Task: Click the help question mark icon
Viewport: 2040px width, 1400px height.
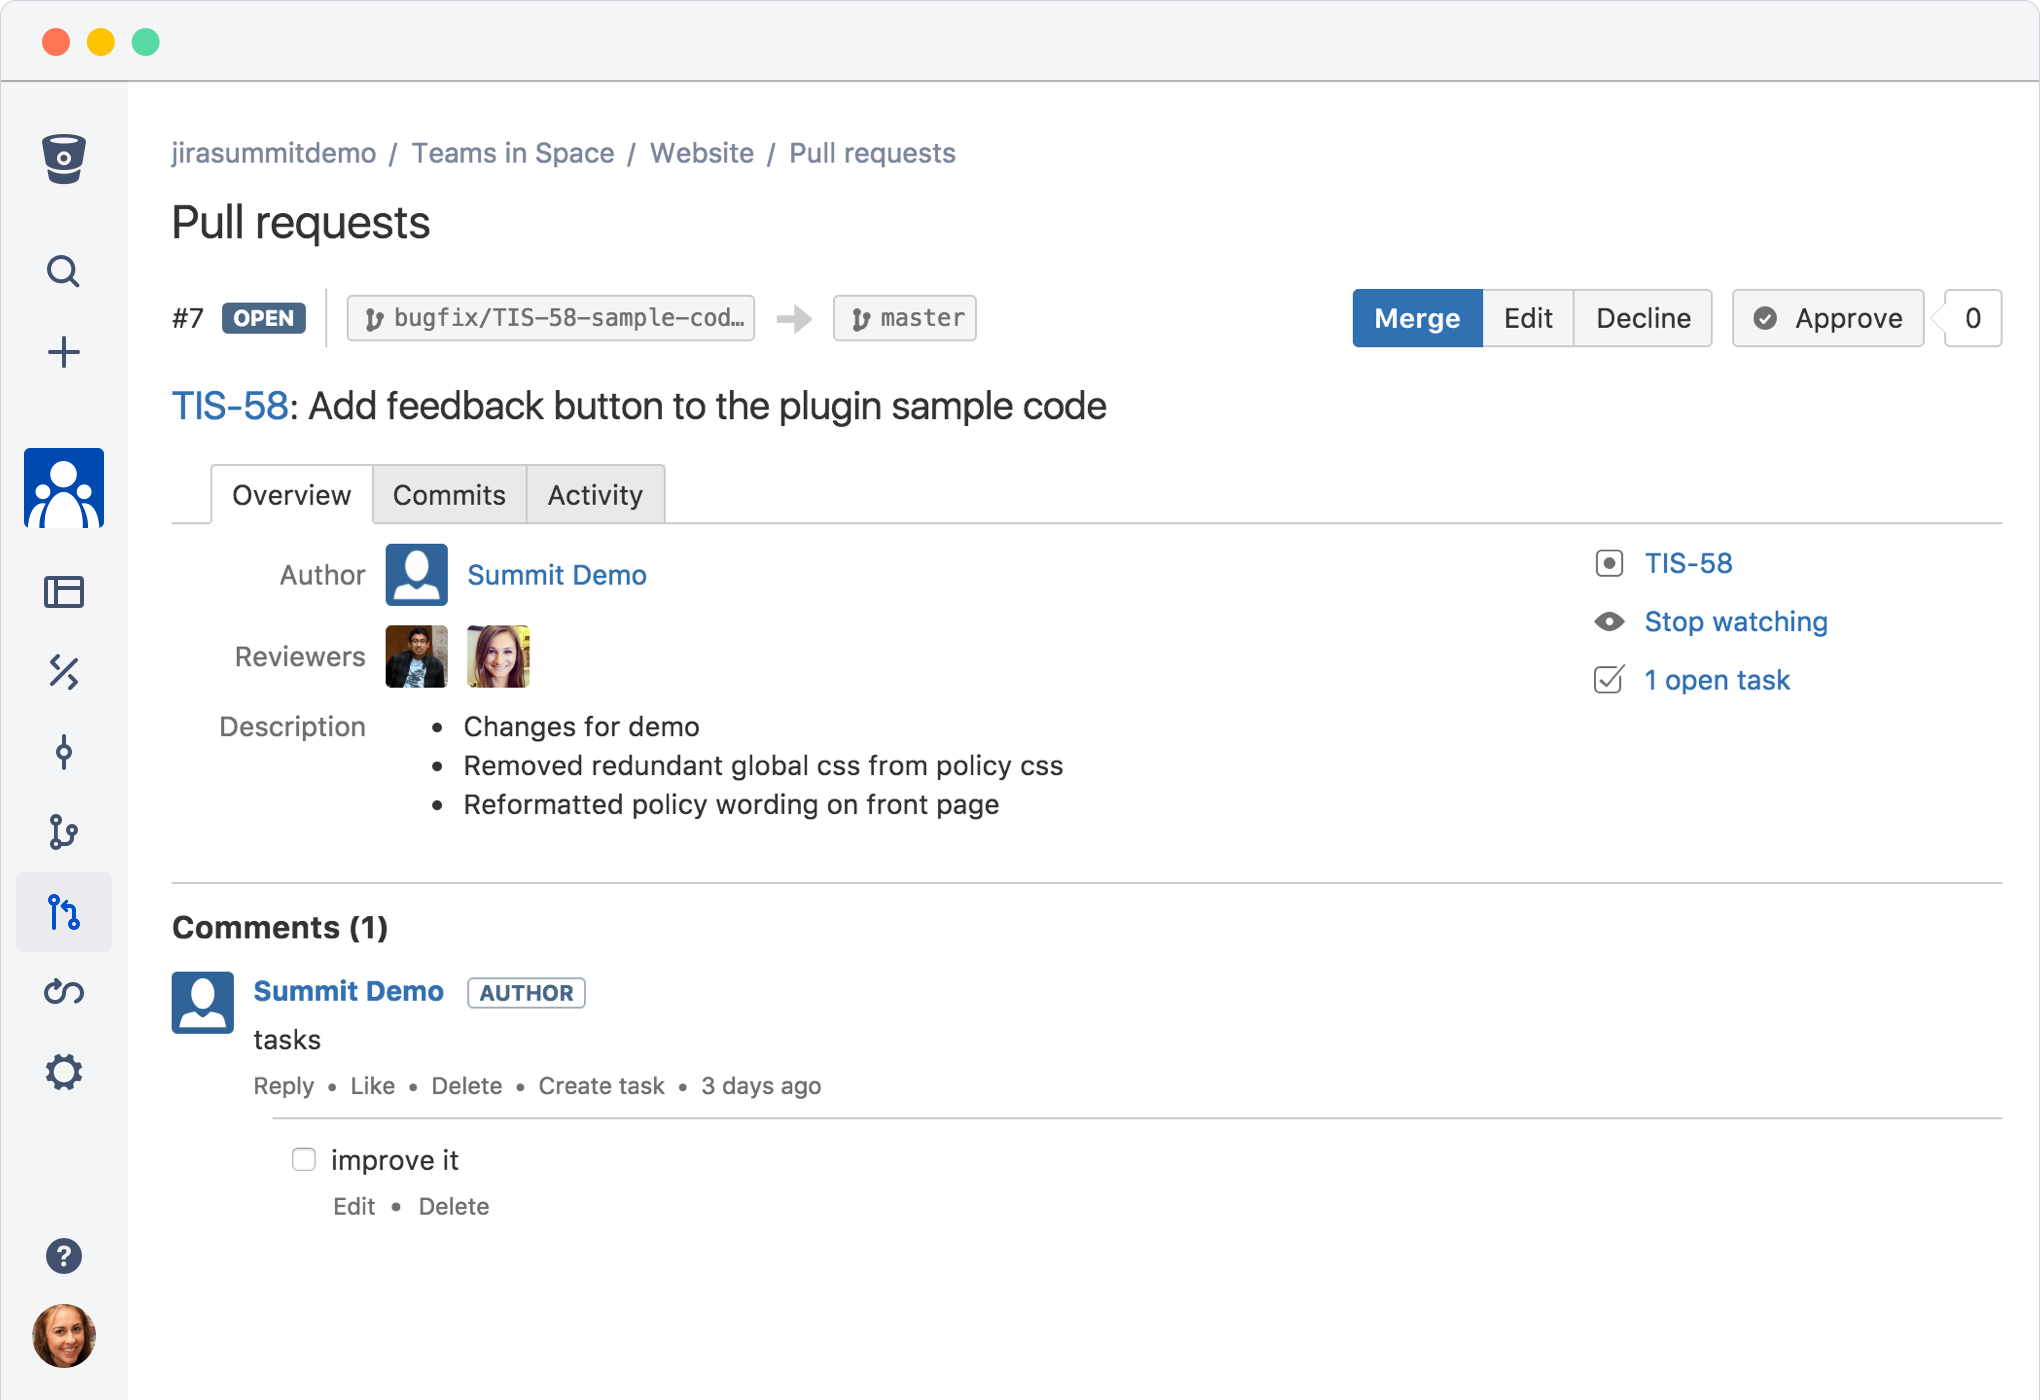Action: [64, 1256]
